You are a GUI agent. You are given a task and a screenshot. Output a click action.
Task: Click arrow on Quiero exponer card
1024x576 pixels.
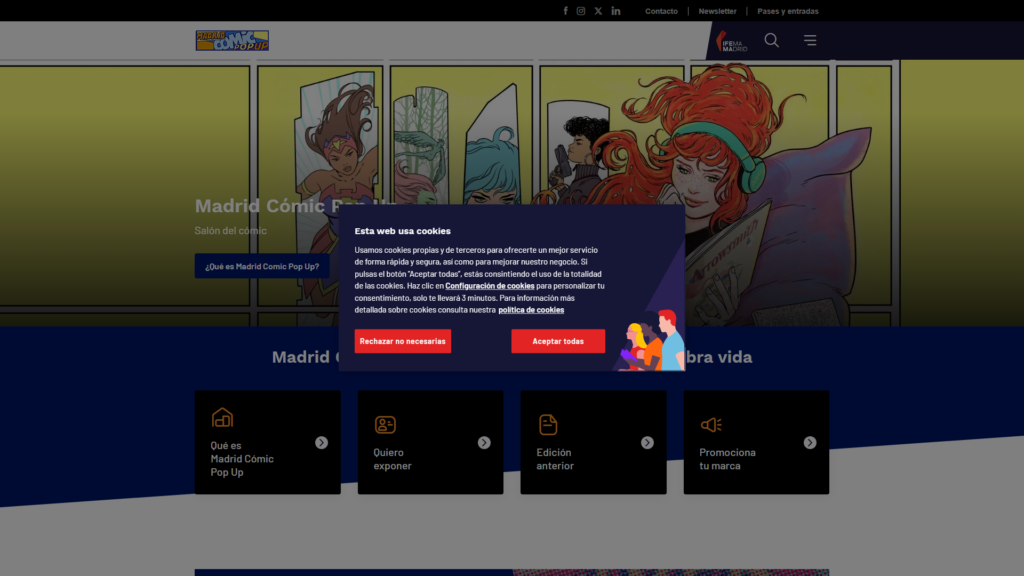(x=484, y=443)
